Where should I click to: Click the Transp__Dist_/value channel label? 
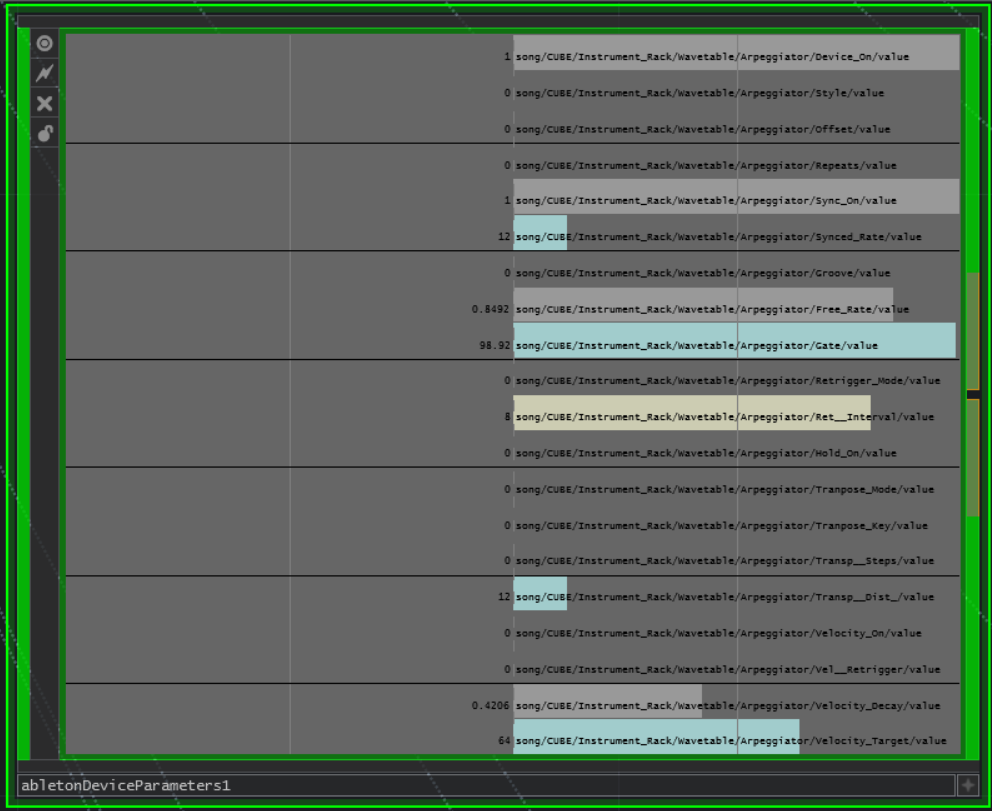(724, 597)
